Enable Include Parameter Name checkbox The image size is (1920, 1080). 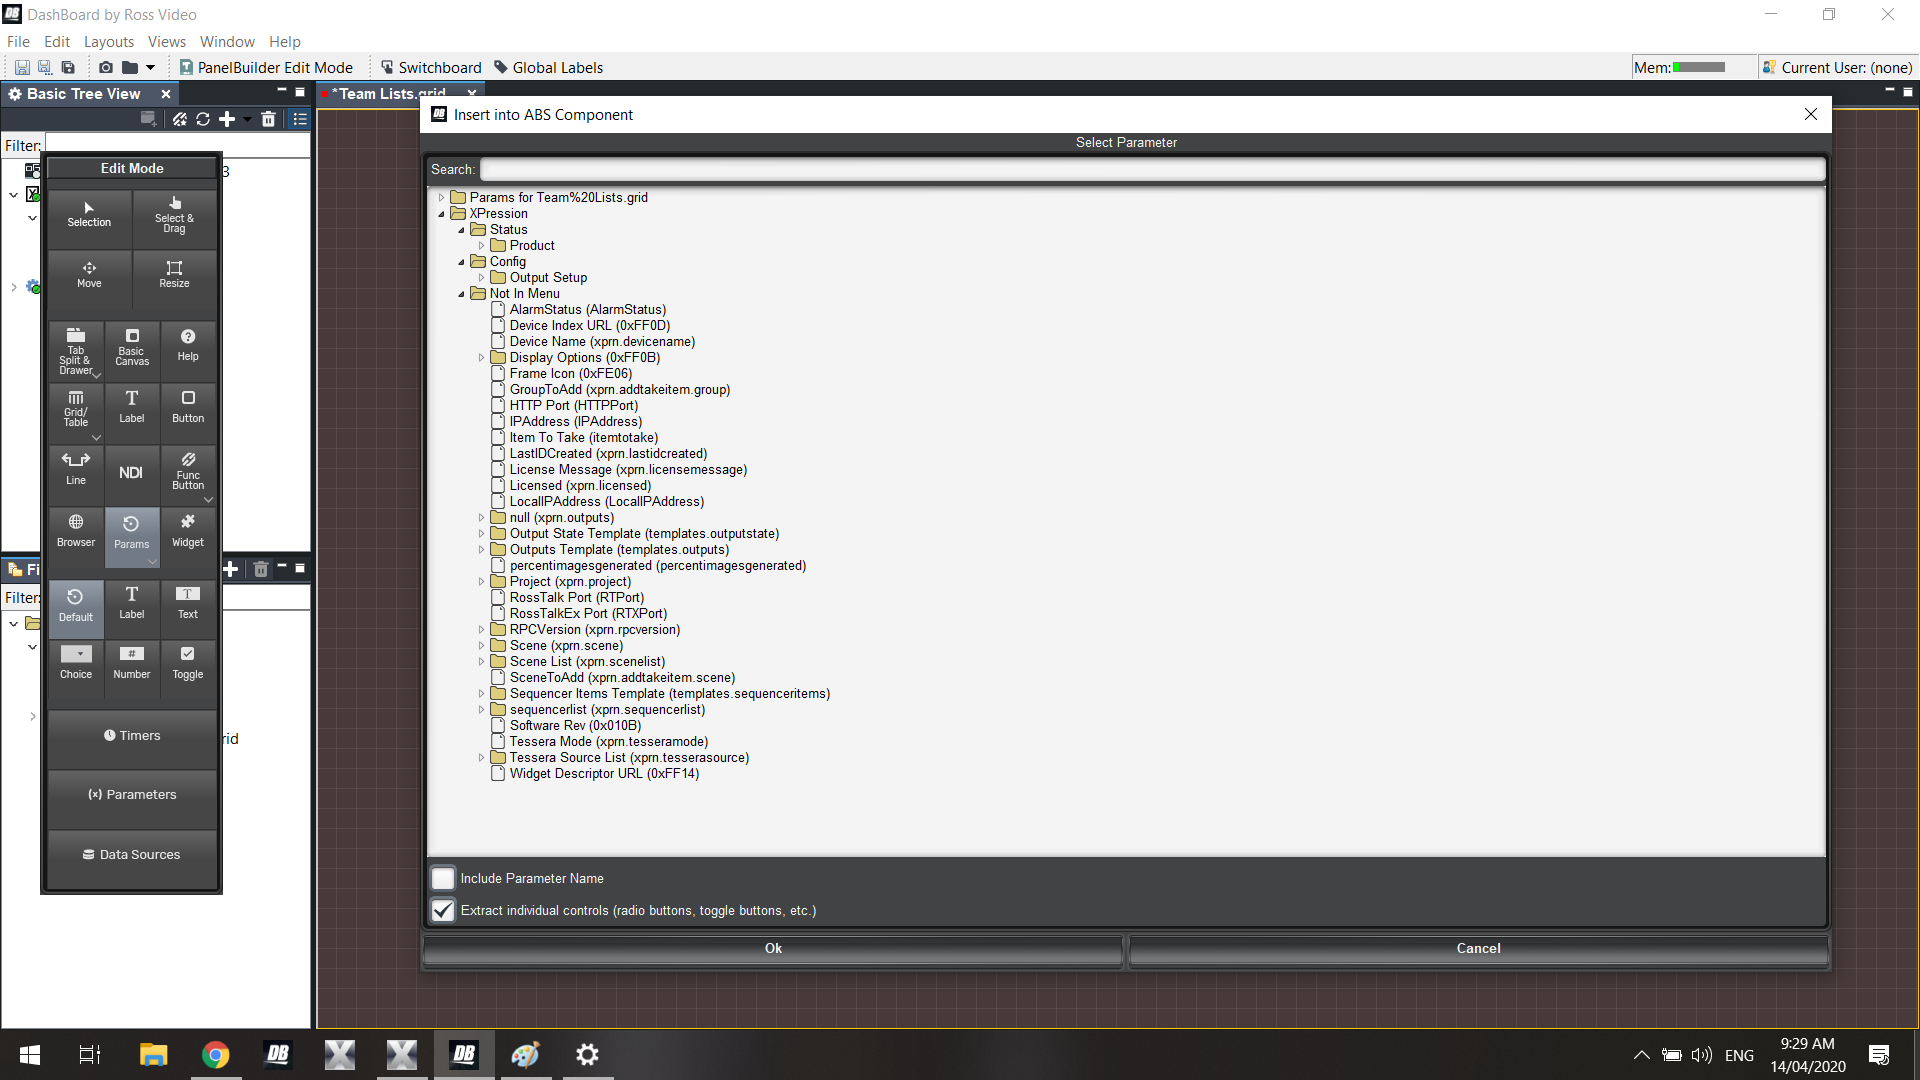tap(443, 878)
